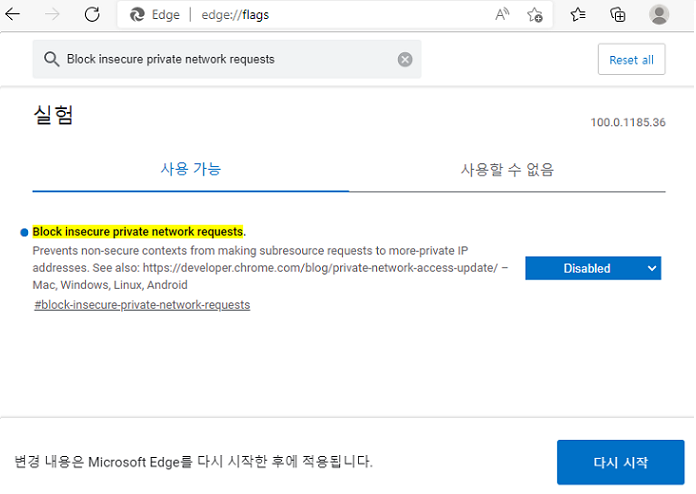
Task: Open the Disabled dropdown for the flag
Action: (593, 268)
